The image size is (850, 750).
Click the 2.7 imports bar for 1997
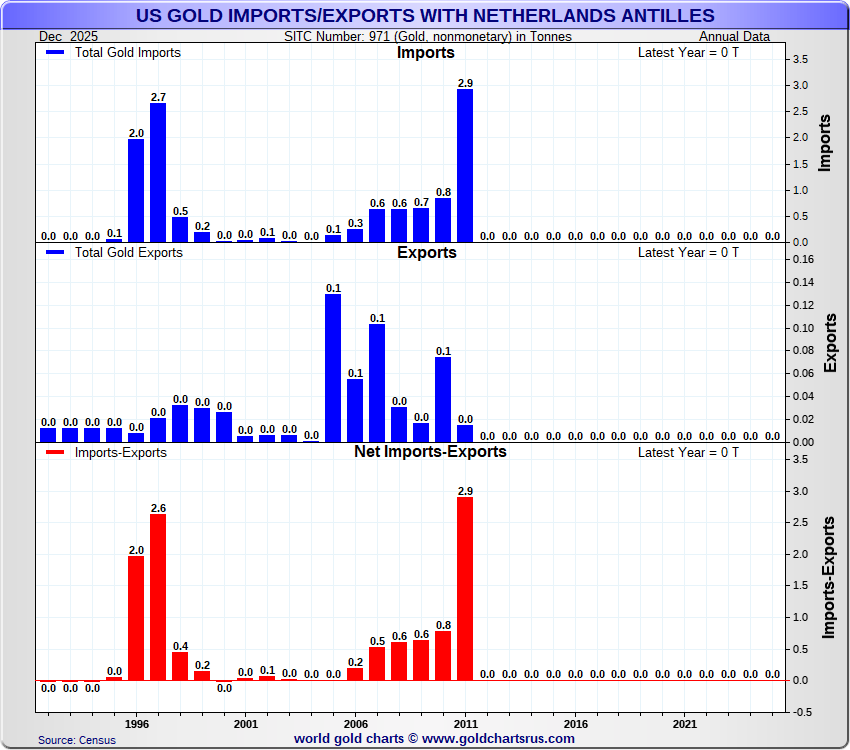(x=158, y=172)
